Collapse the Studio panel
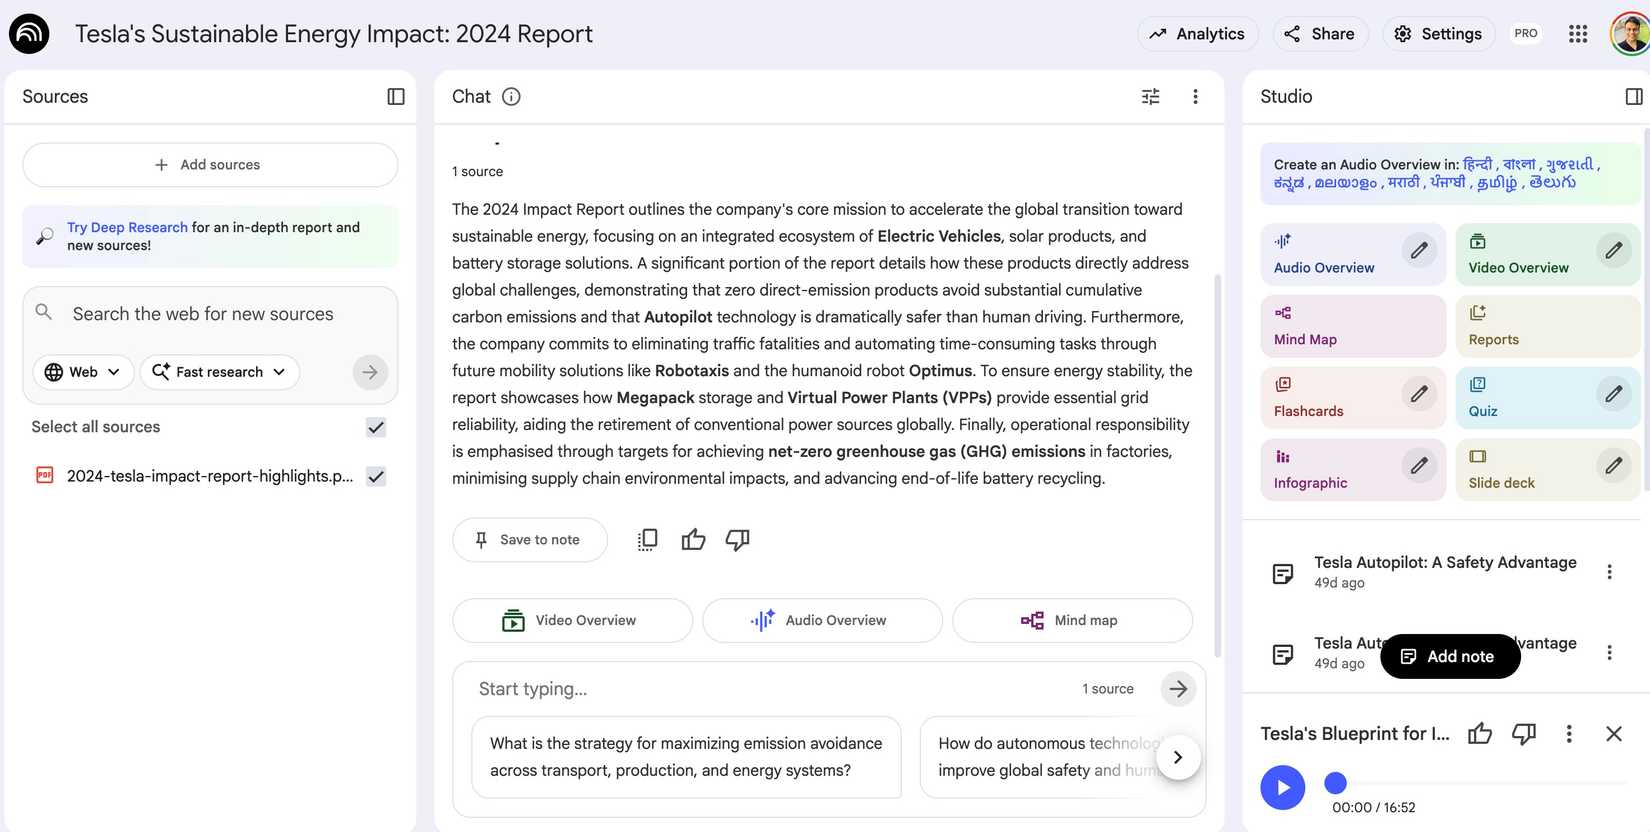 pos(1634,97)
